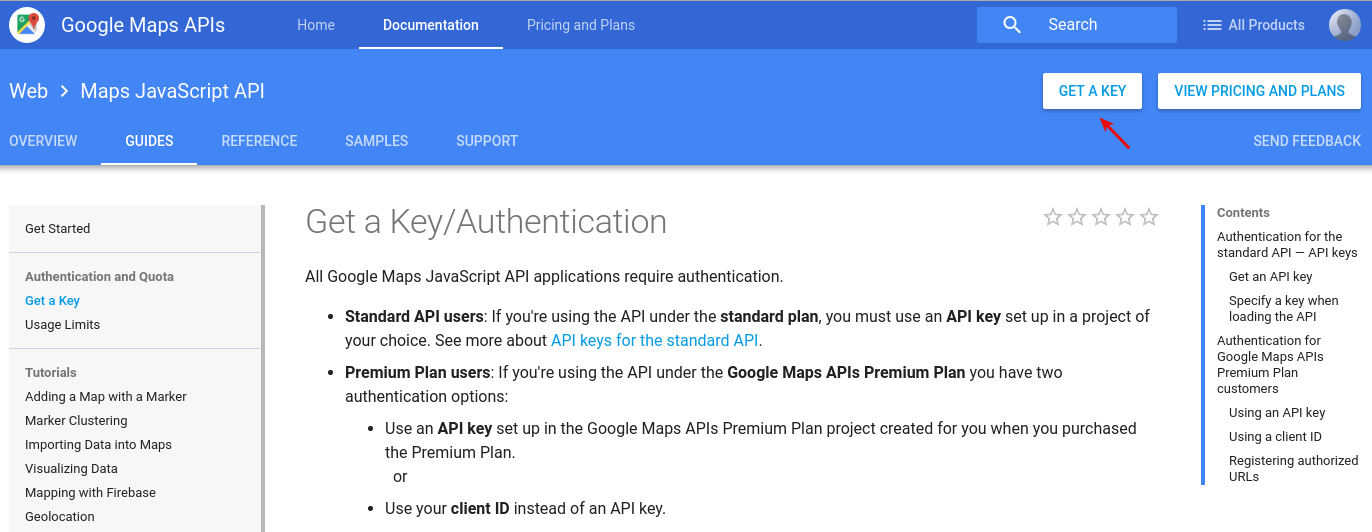Screen dimensions: 1372x532
Task: Open Usage Limits in the sidebar
Action: 62,325
